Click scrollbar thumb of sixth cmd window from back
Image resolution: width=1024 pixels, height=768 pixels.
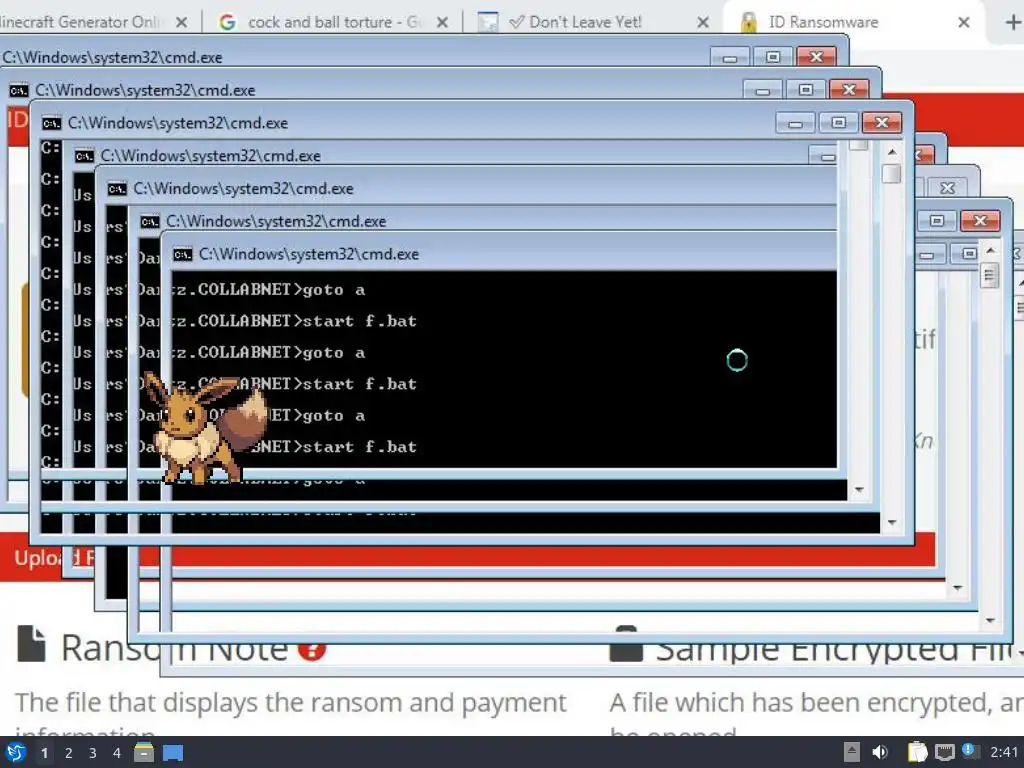tap(990, 275)
